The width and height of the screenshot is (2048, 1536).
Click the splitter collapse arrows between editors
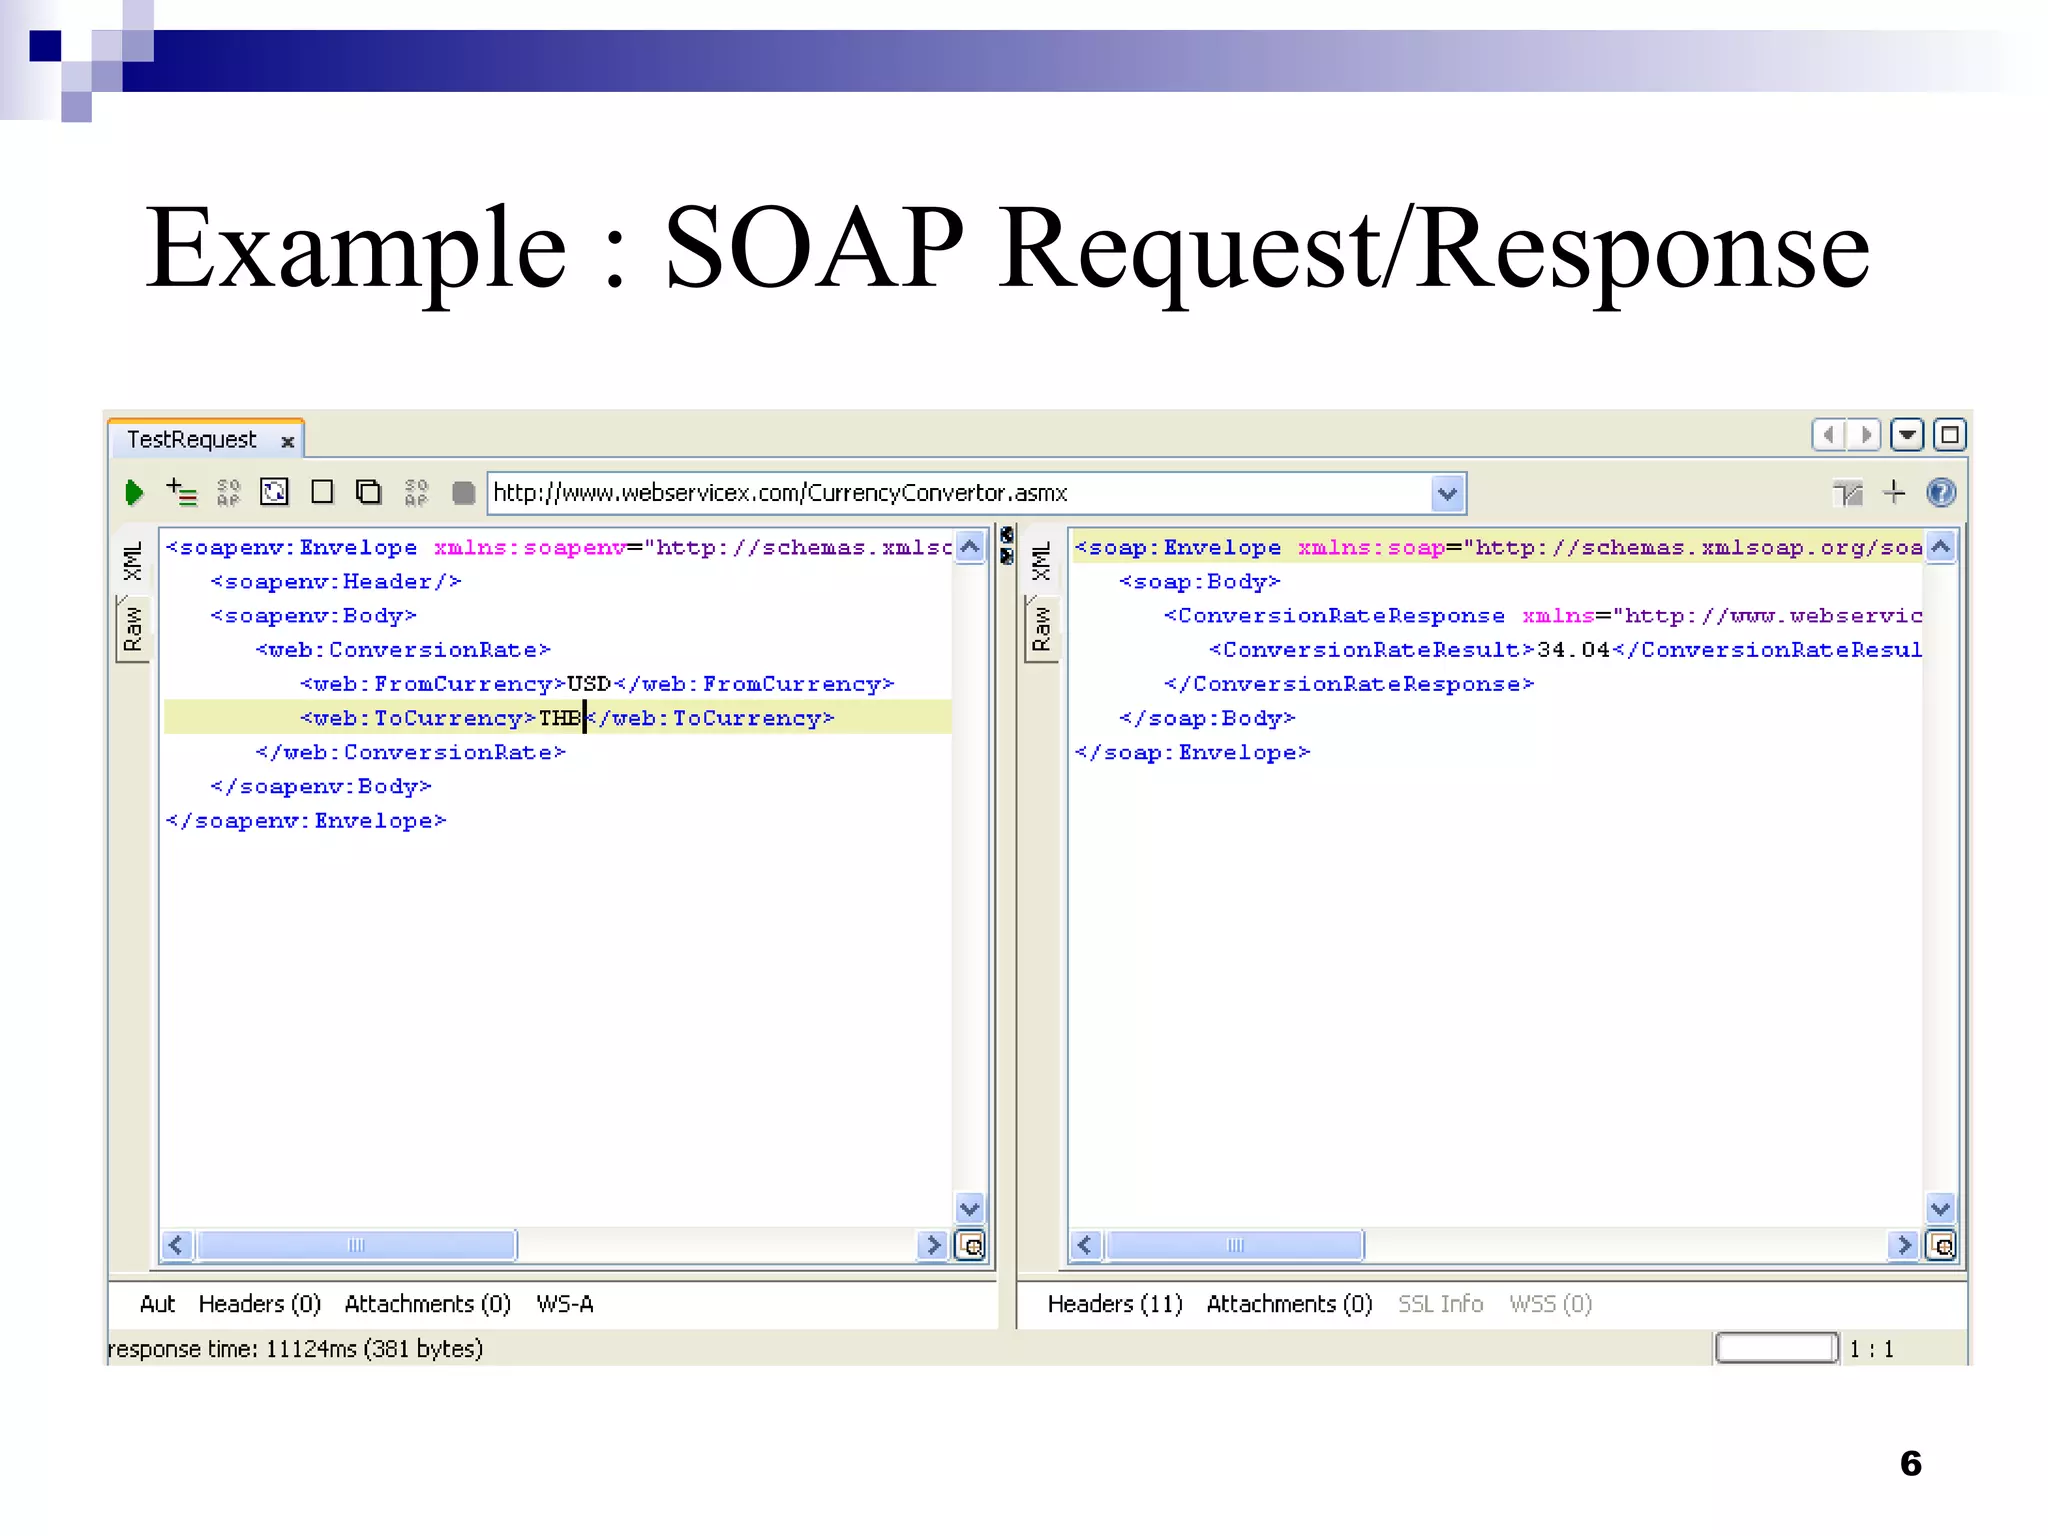pyautogui.click(x=1007, y=544)
